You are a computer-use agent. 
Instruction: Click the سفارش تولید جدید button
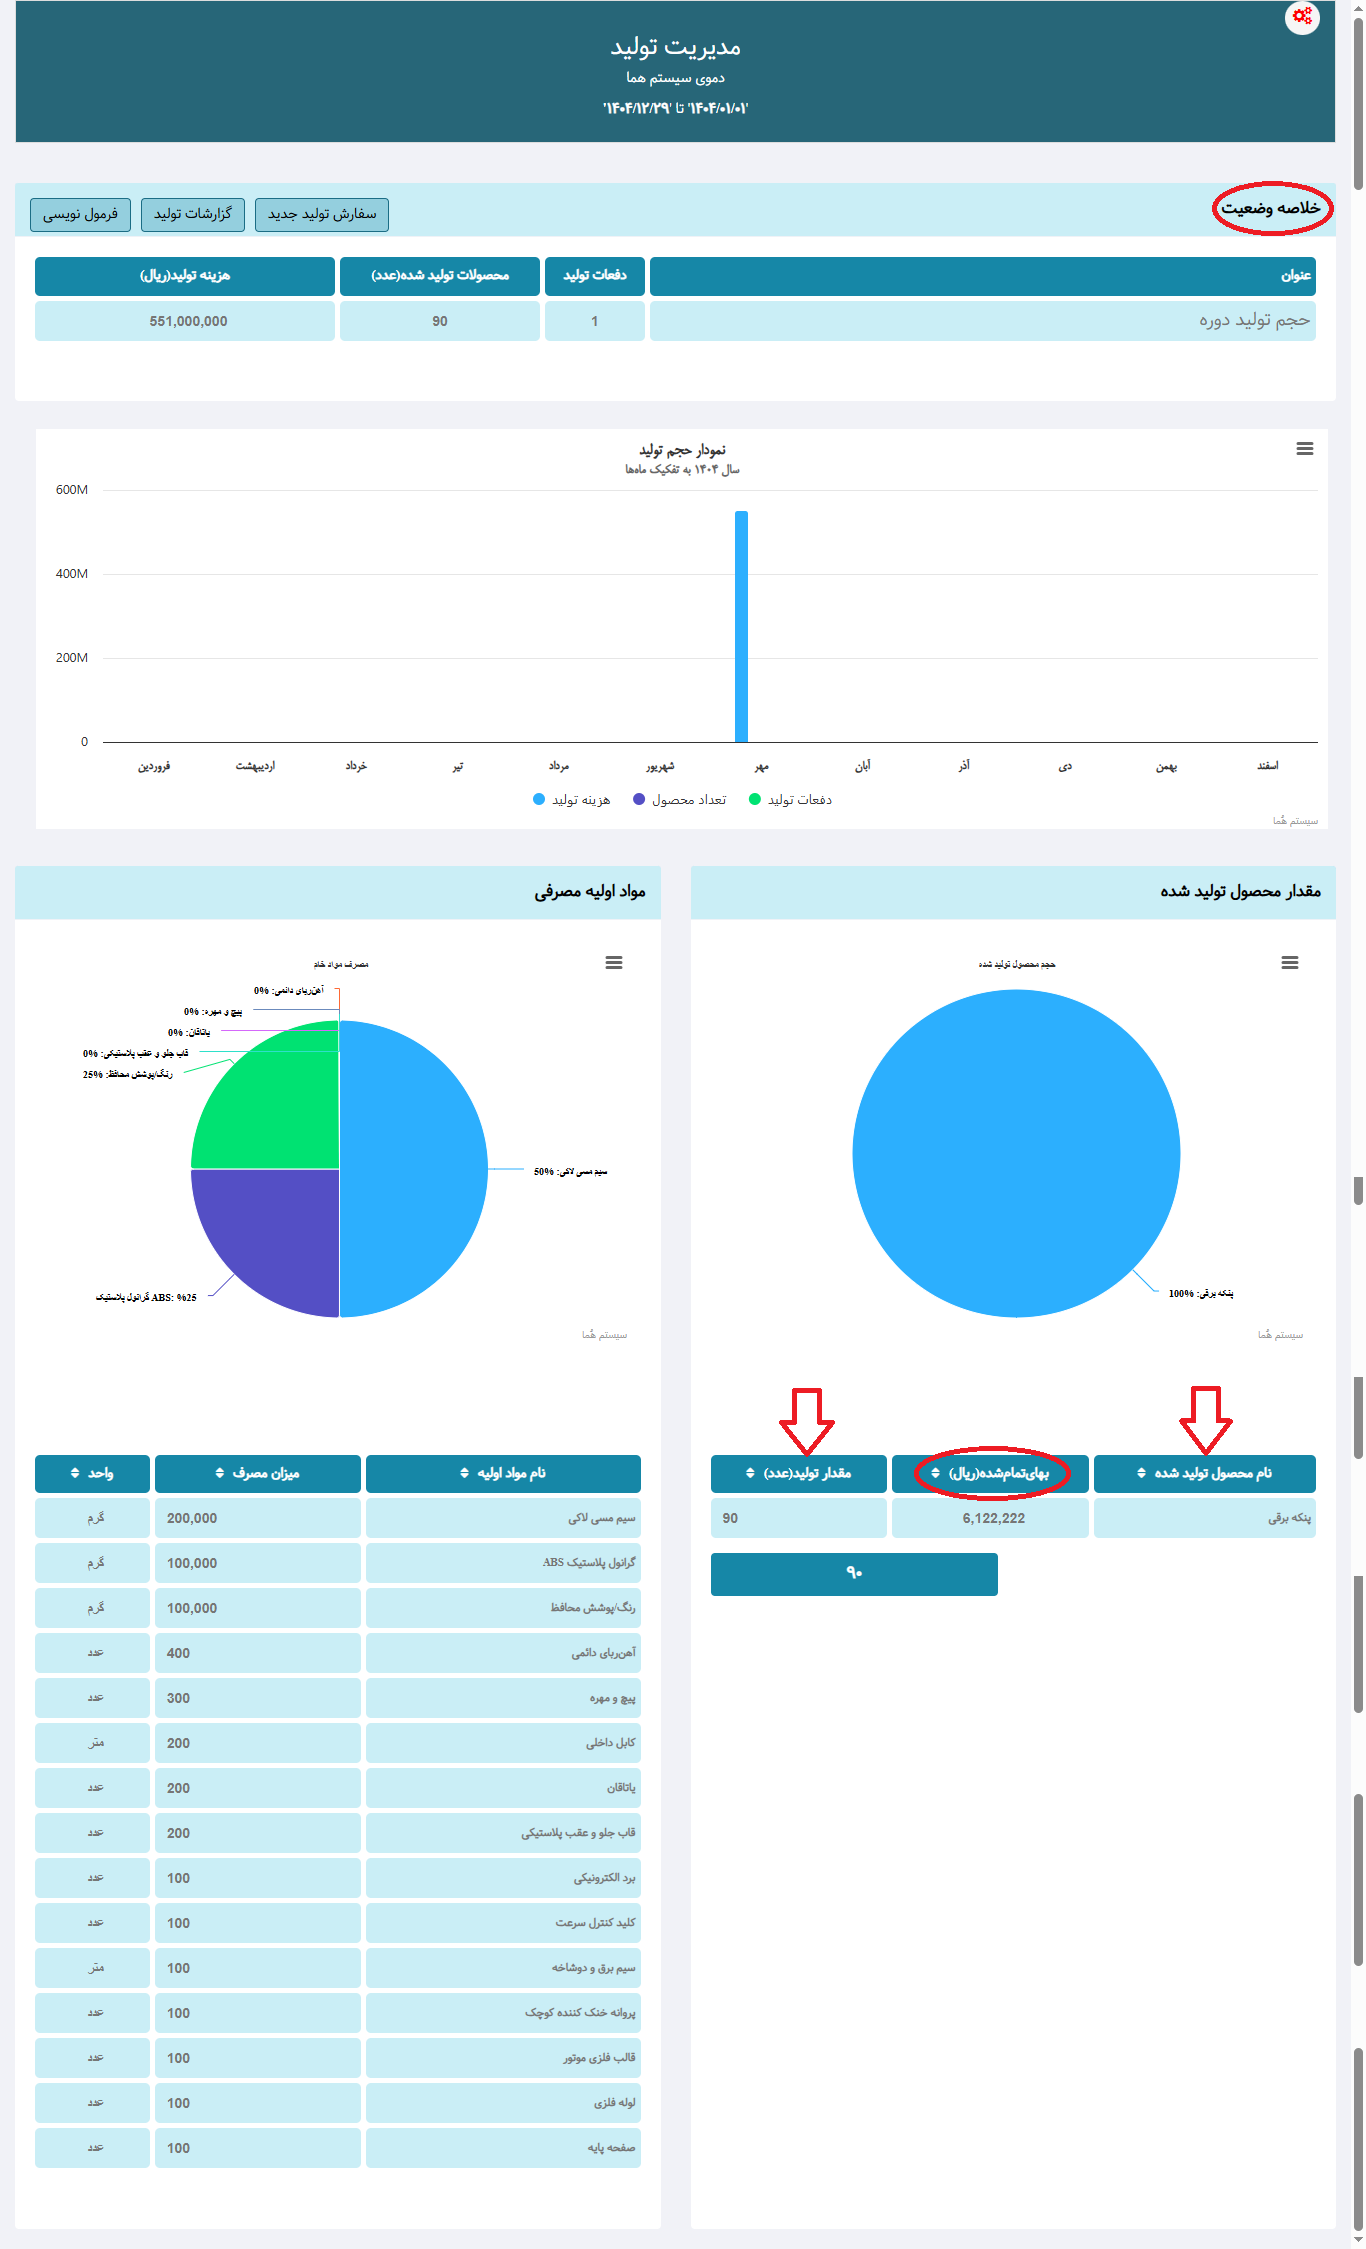pos(322,214)
